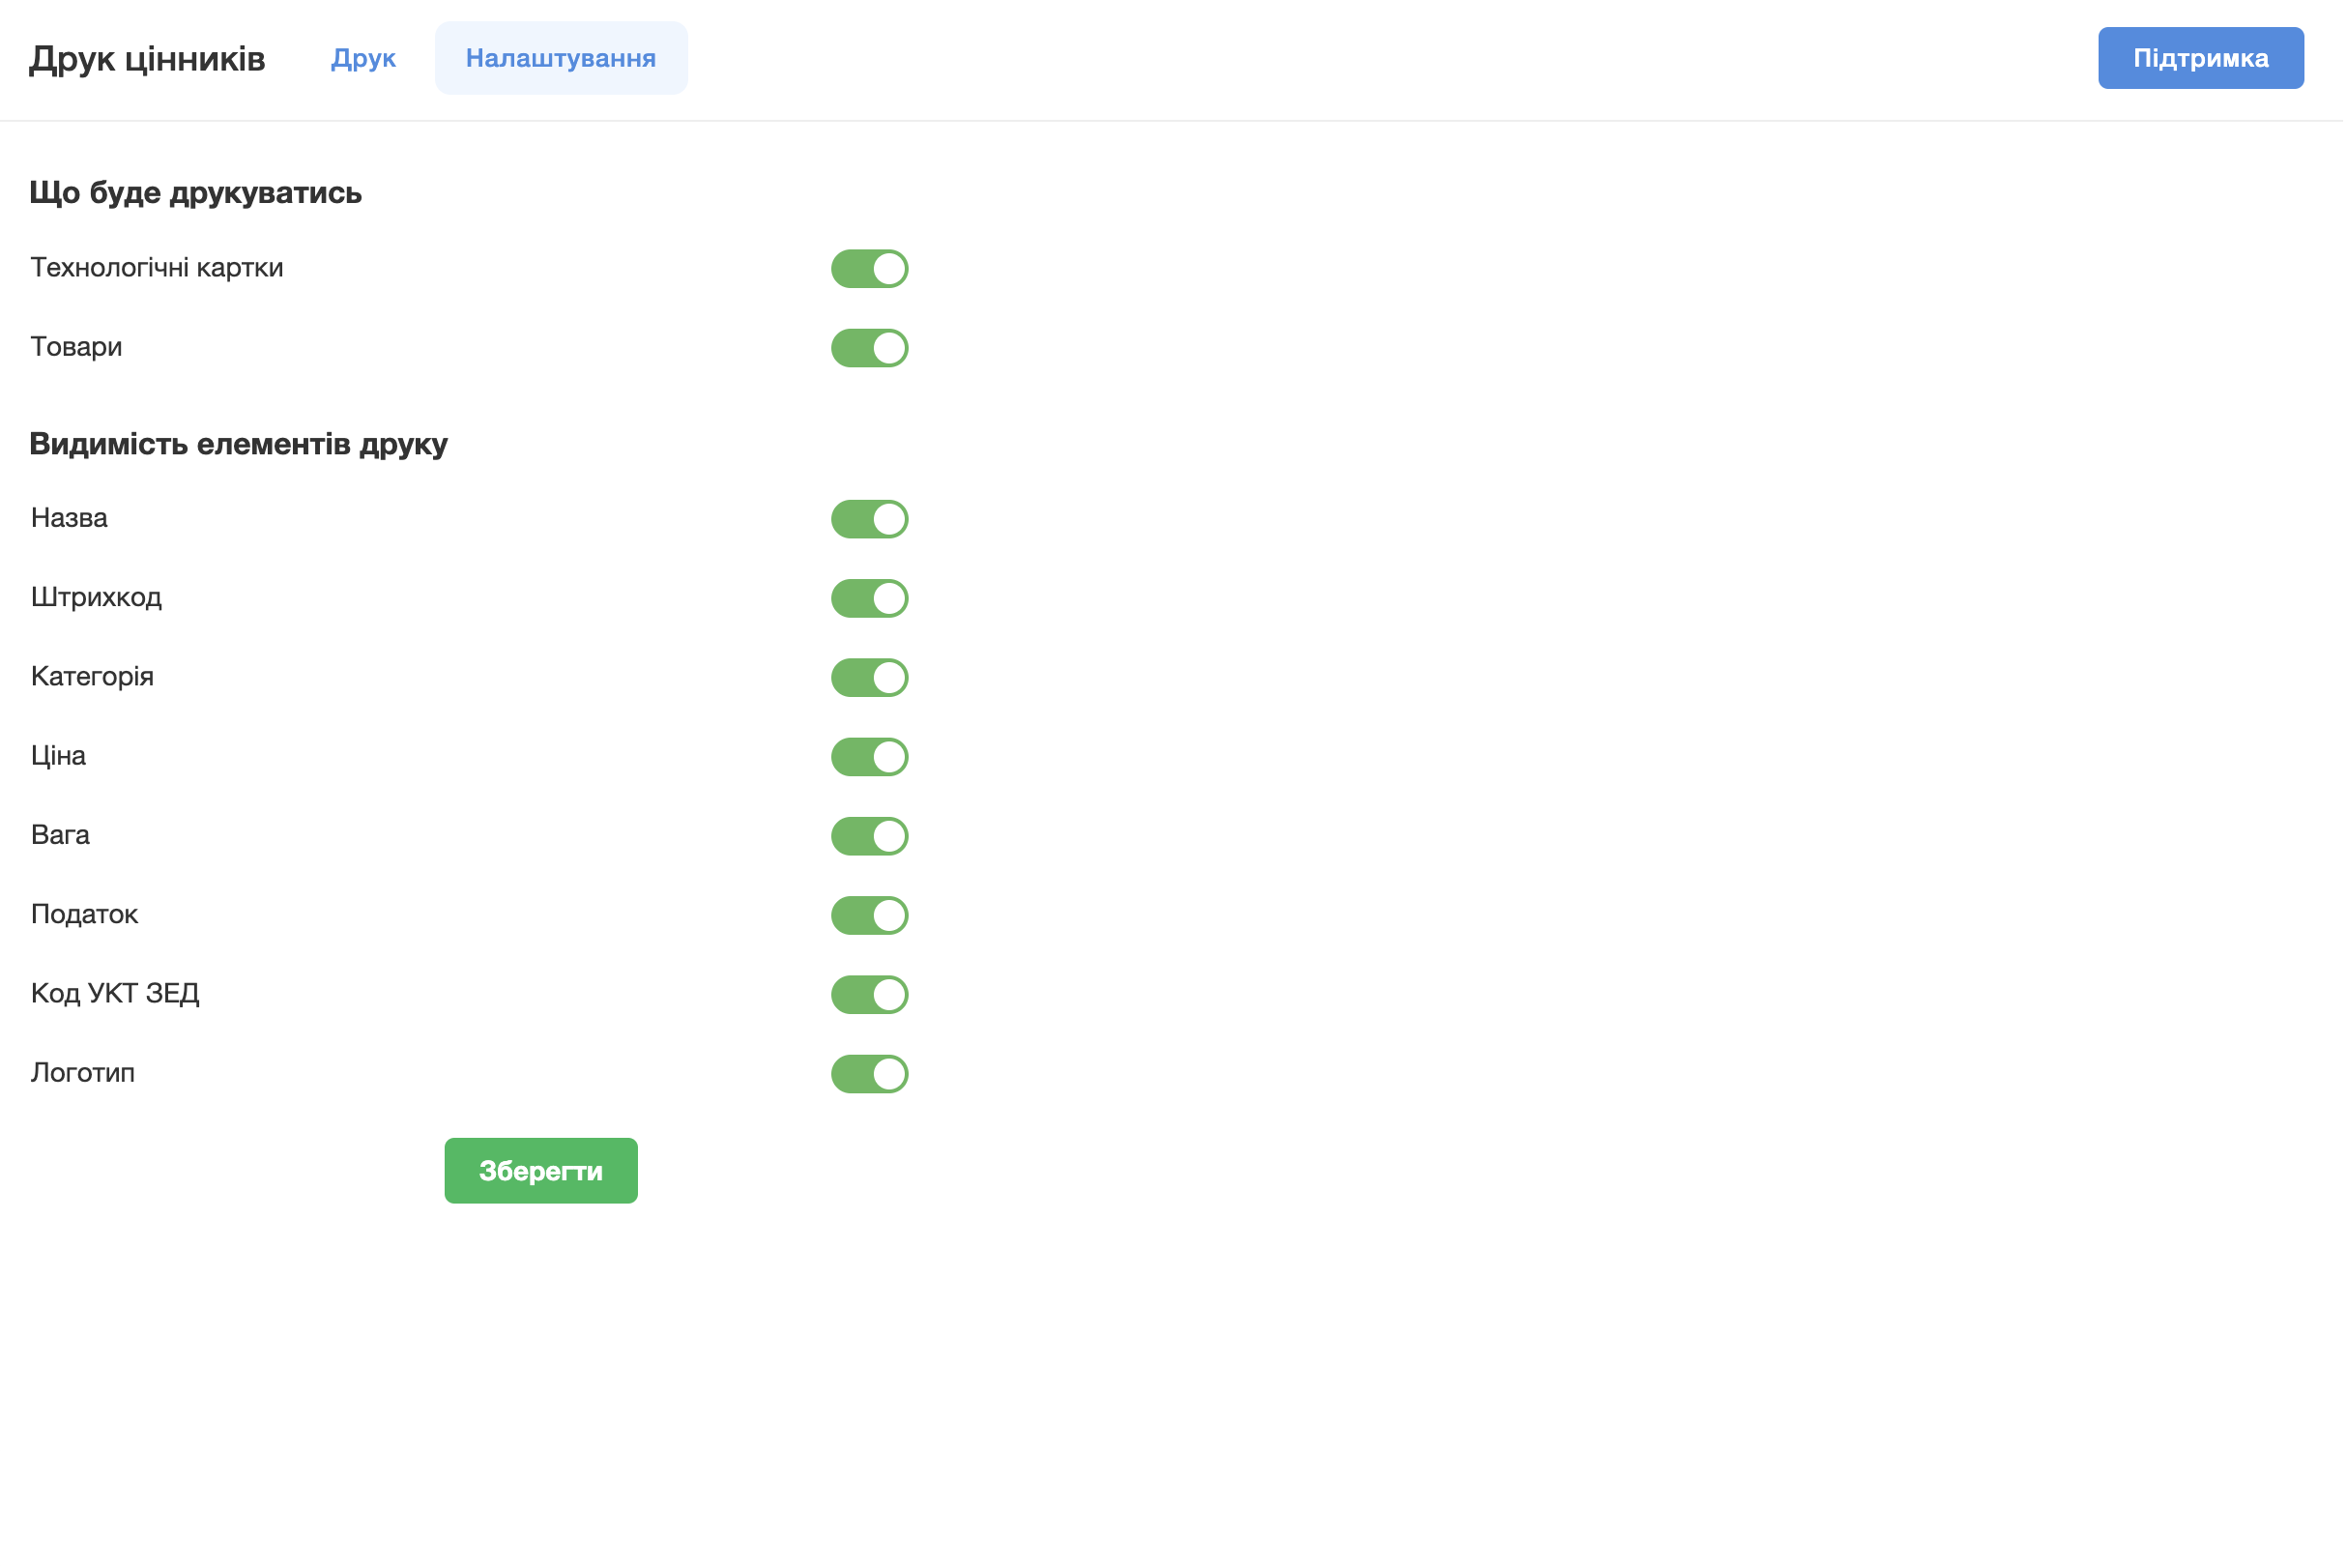This screenshot has width=2347, height=1568.
Task: Disable the Ціна visibility toggle
Action: [869, 757]
